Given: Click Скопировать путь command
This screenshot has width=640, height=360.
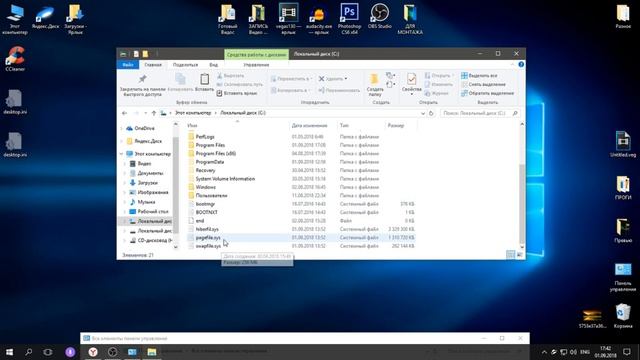Looking at the screenshot, I should [240, 84].
